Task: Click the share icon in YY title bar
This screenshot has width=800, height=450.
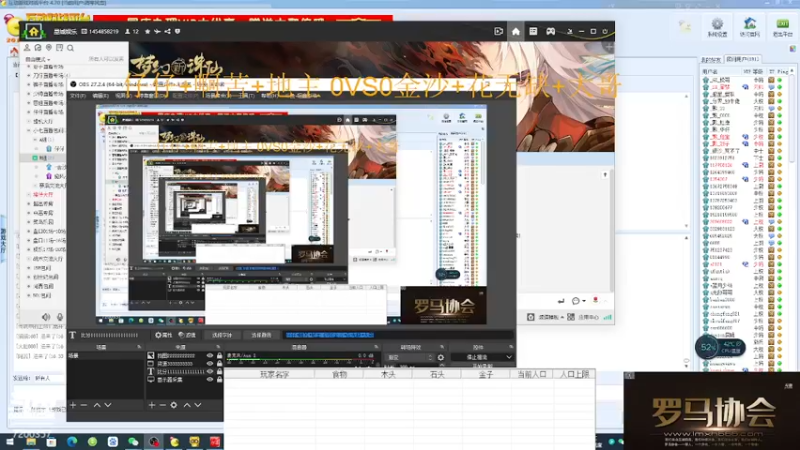Action: (167, 32)
